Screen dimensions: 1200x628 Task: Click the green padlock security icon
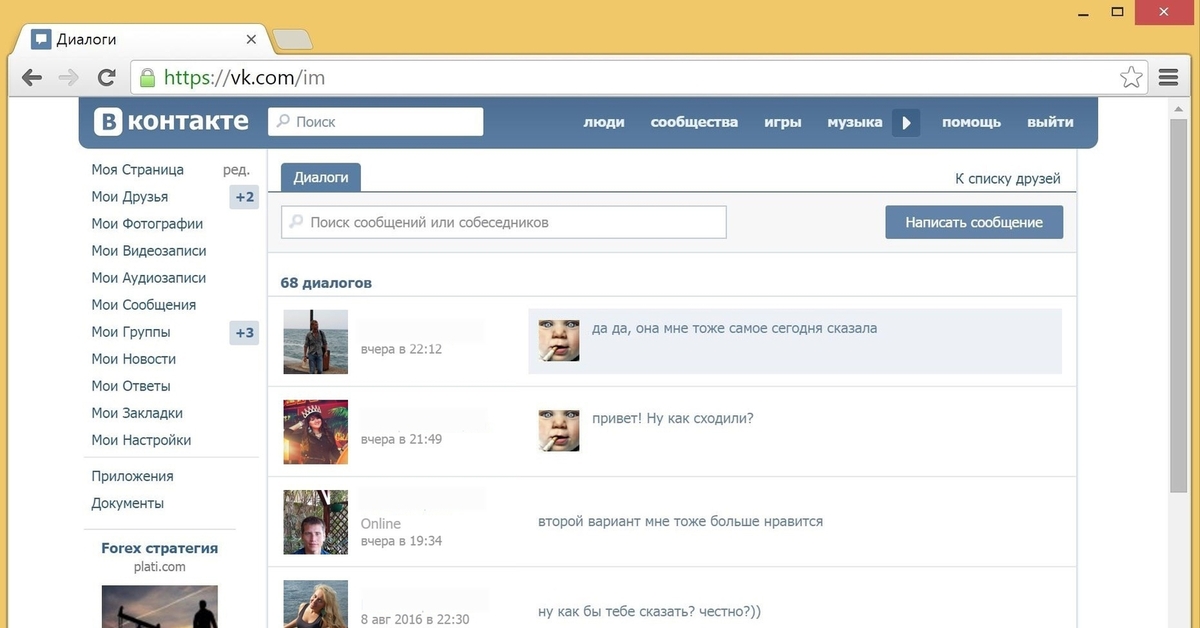(148, 77)
